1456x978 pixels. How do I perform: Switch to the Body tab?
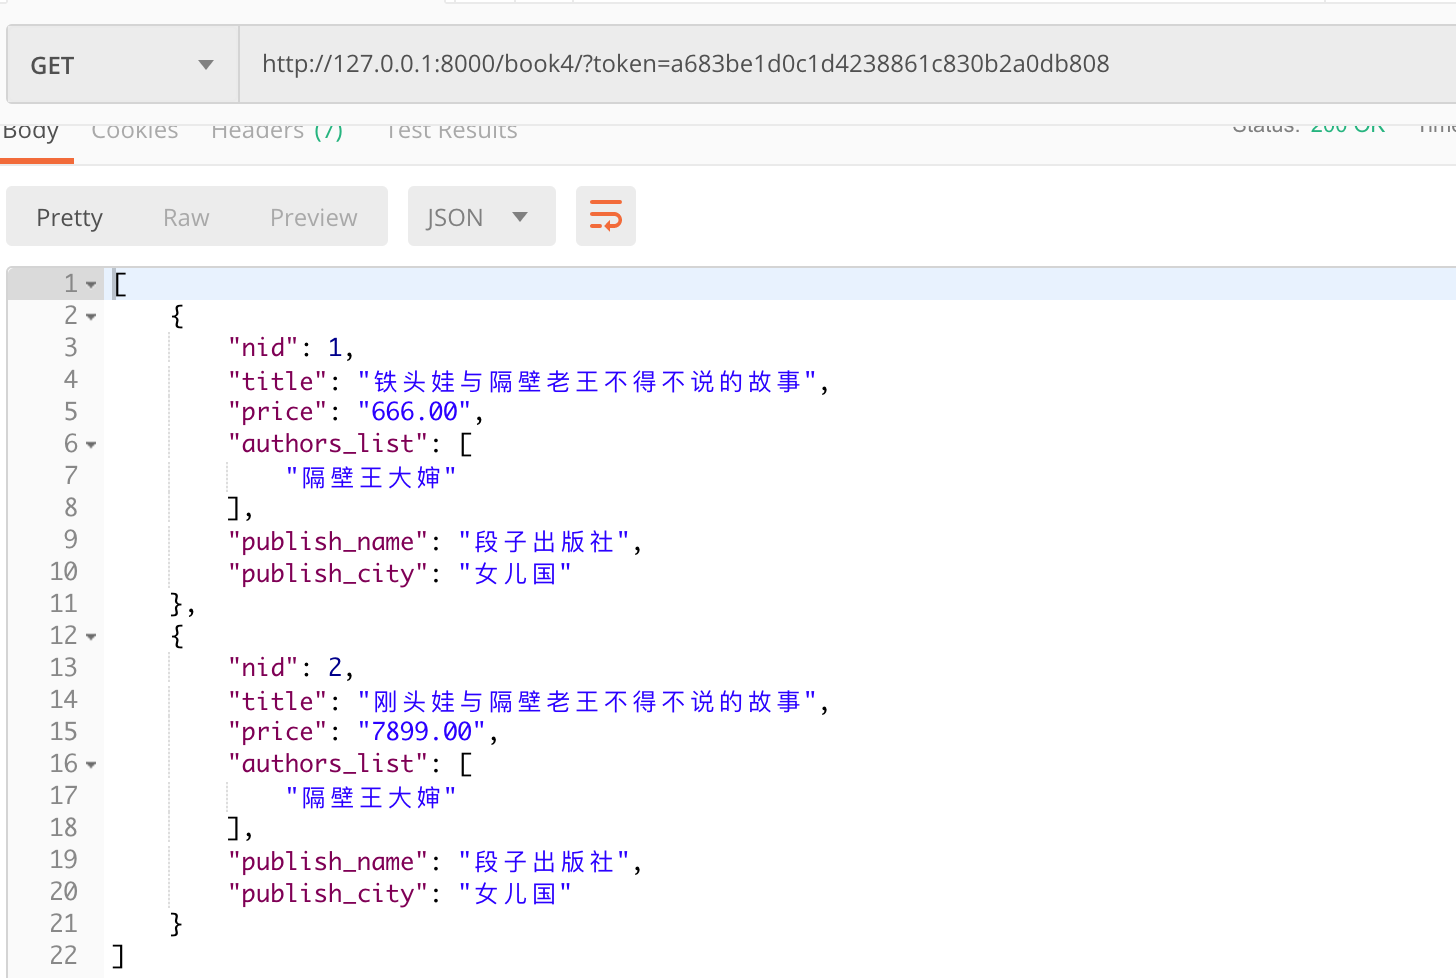point(31,132)
